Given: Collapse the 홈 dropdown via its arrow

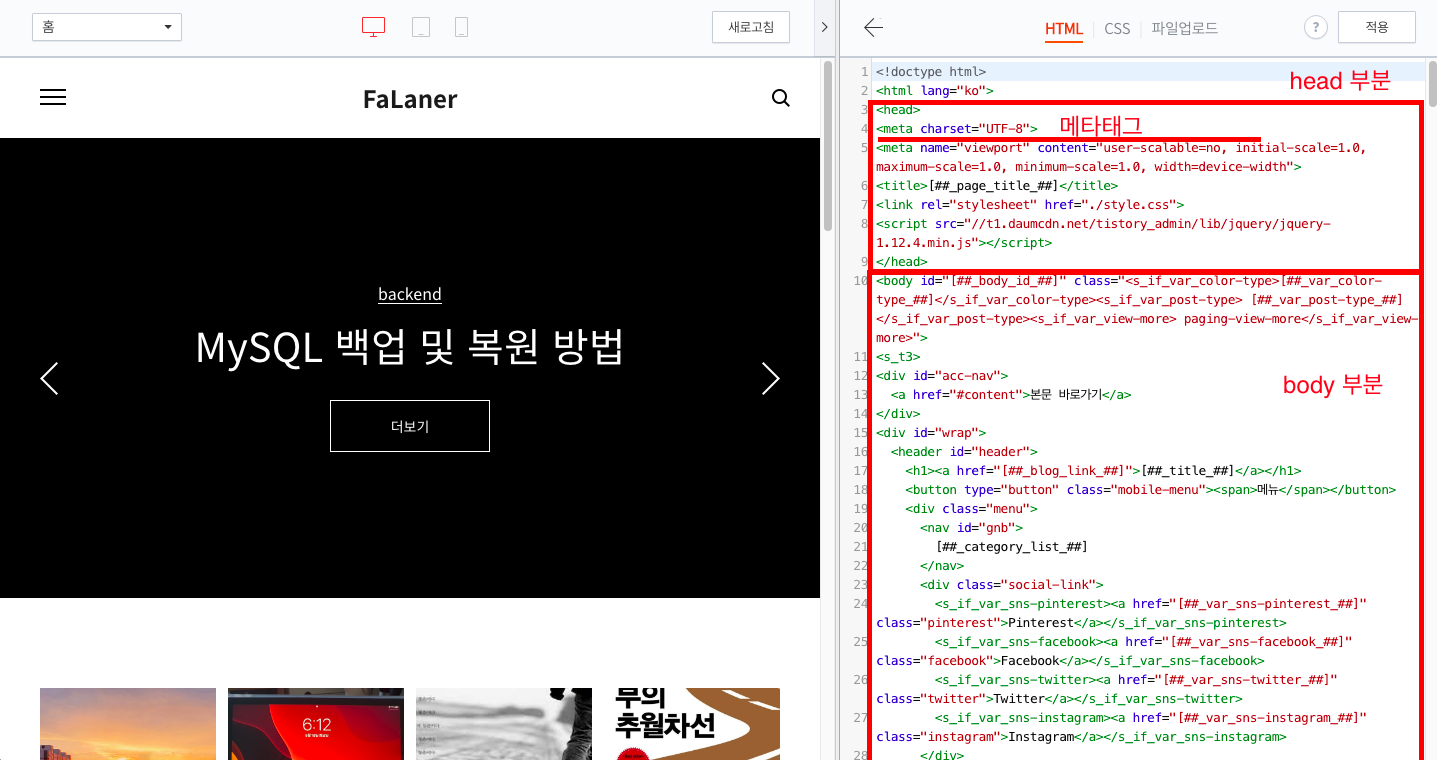Looking at the screenshot, I should (168, 27).
